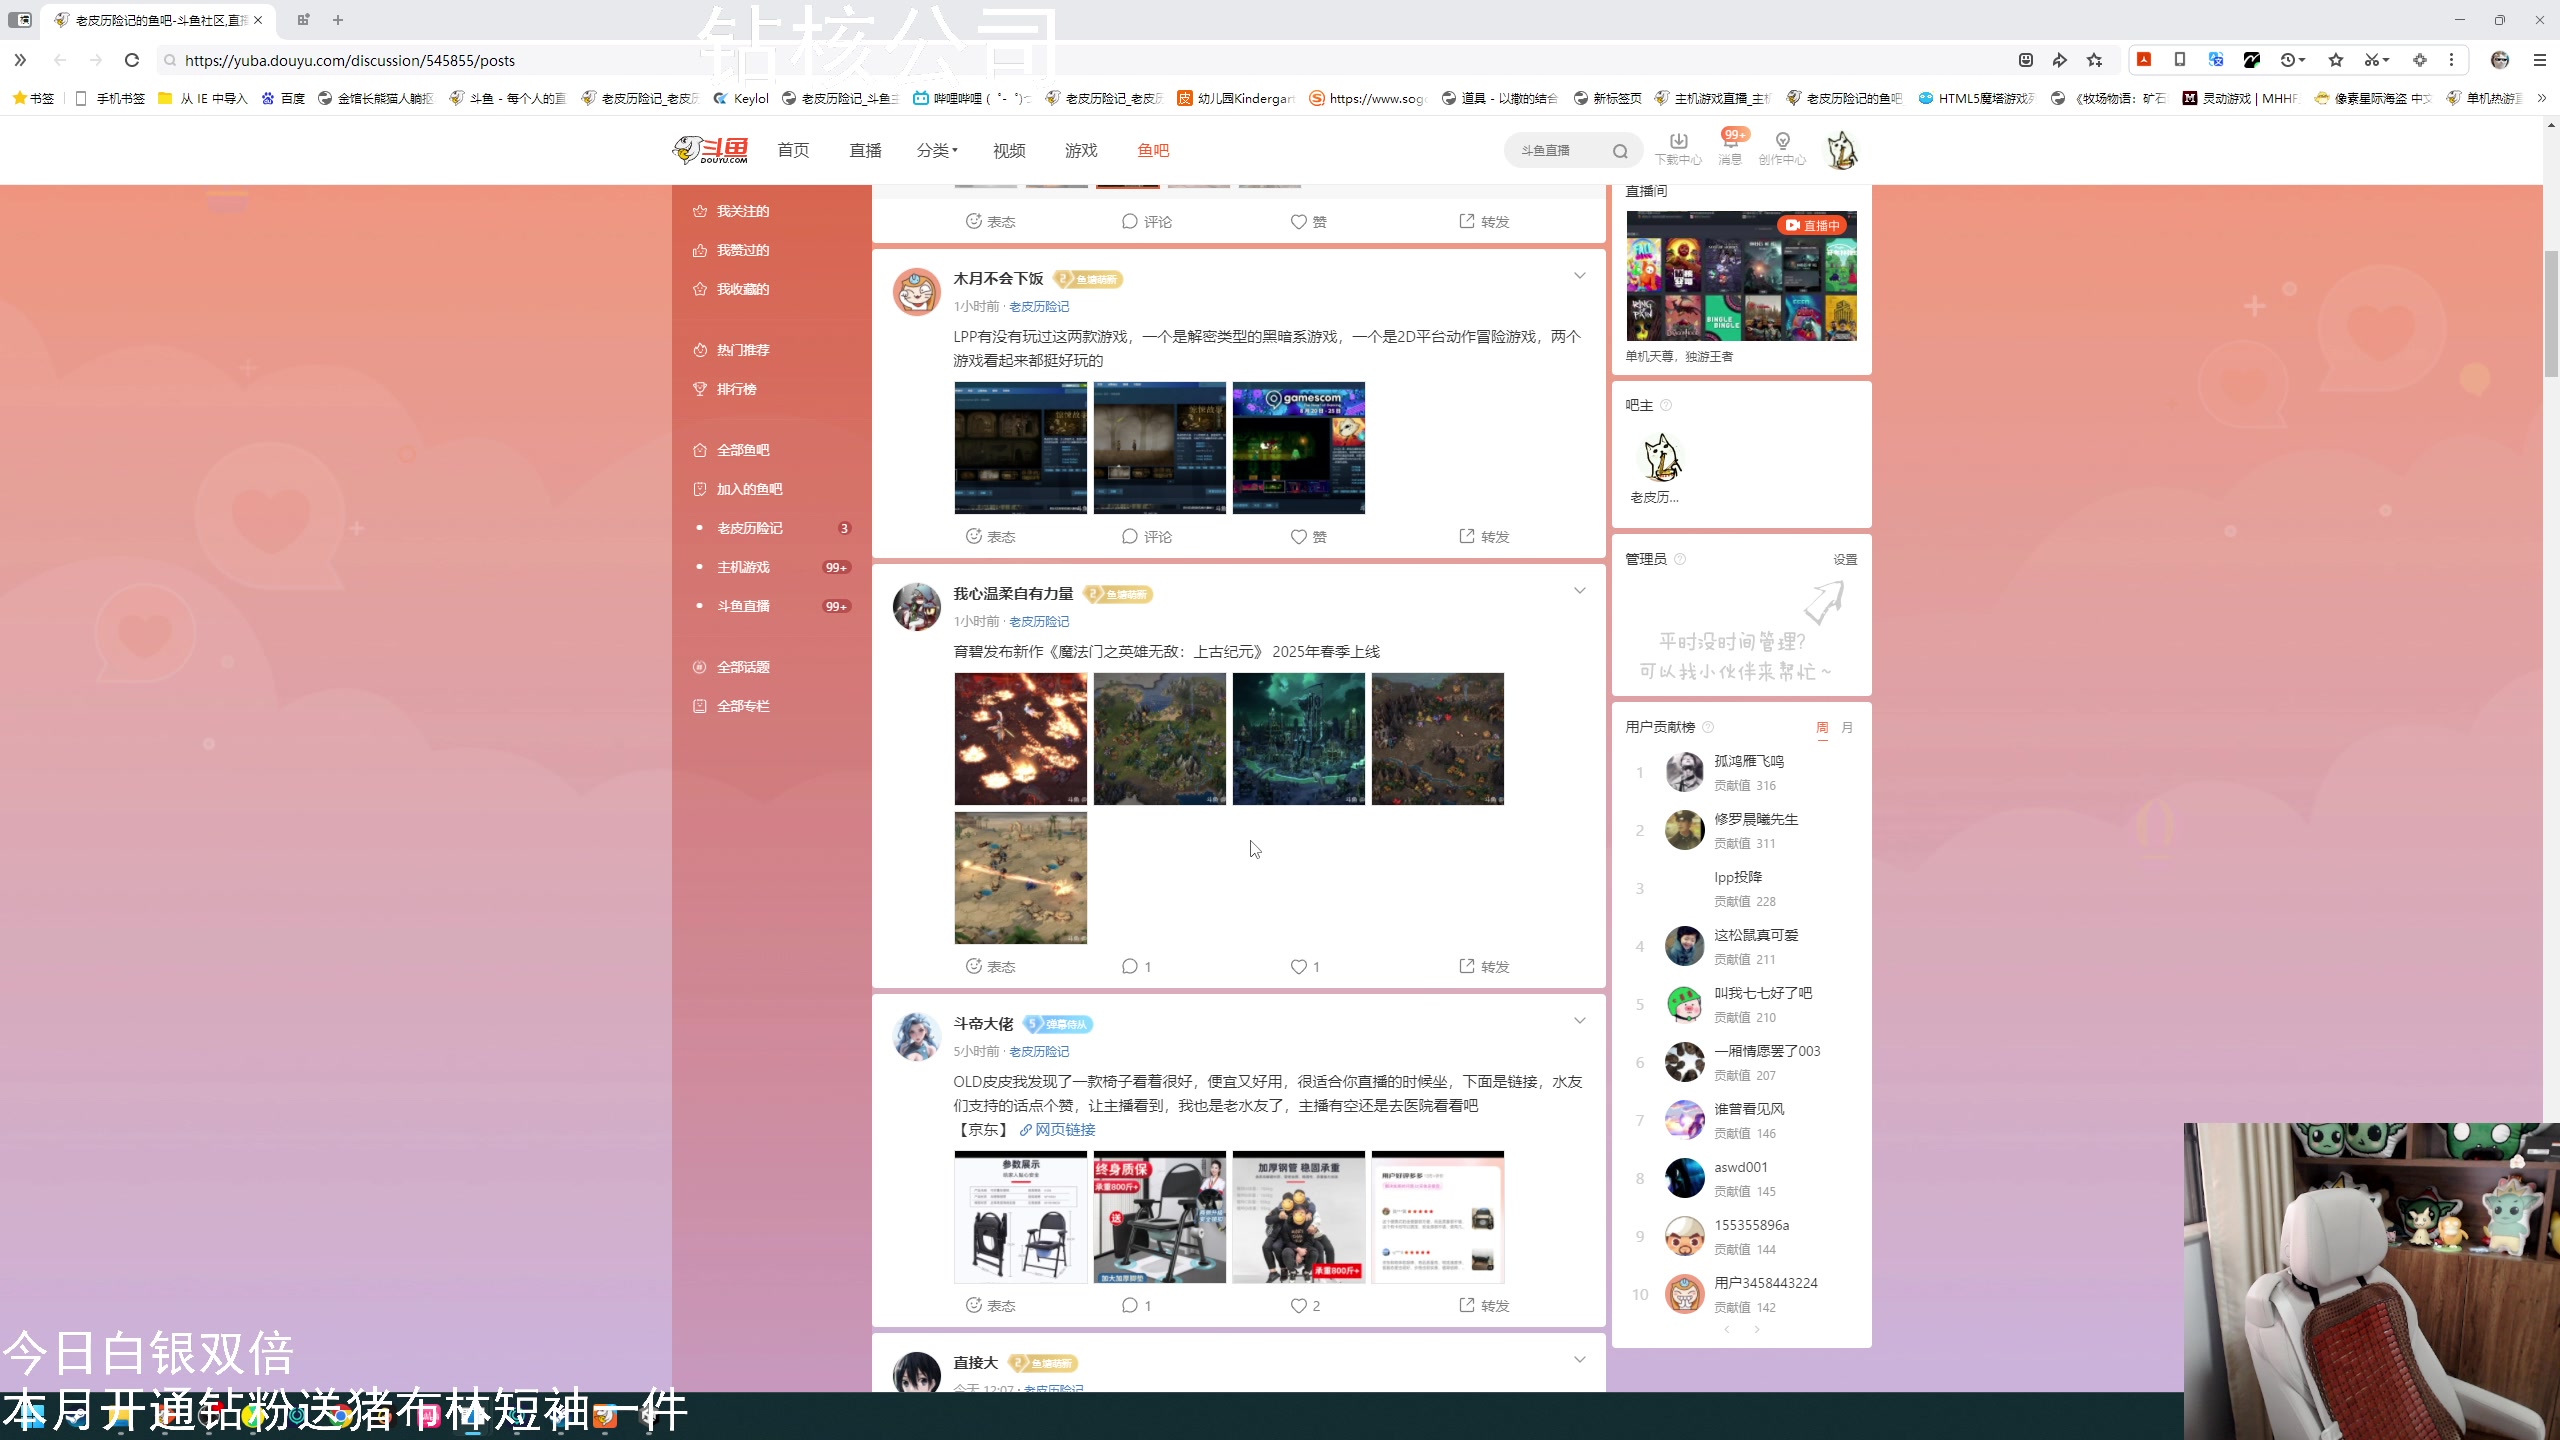This screenshot has height=1440, width=2560.
Task: Click 转发 share on 木月不会下饭 post
Action: pos(1484,537)
